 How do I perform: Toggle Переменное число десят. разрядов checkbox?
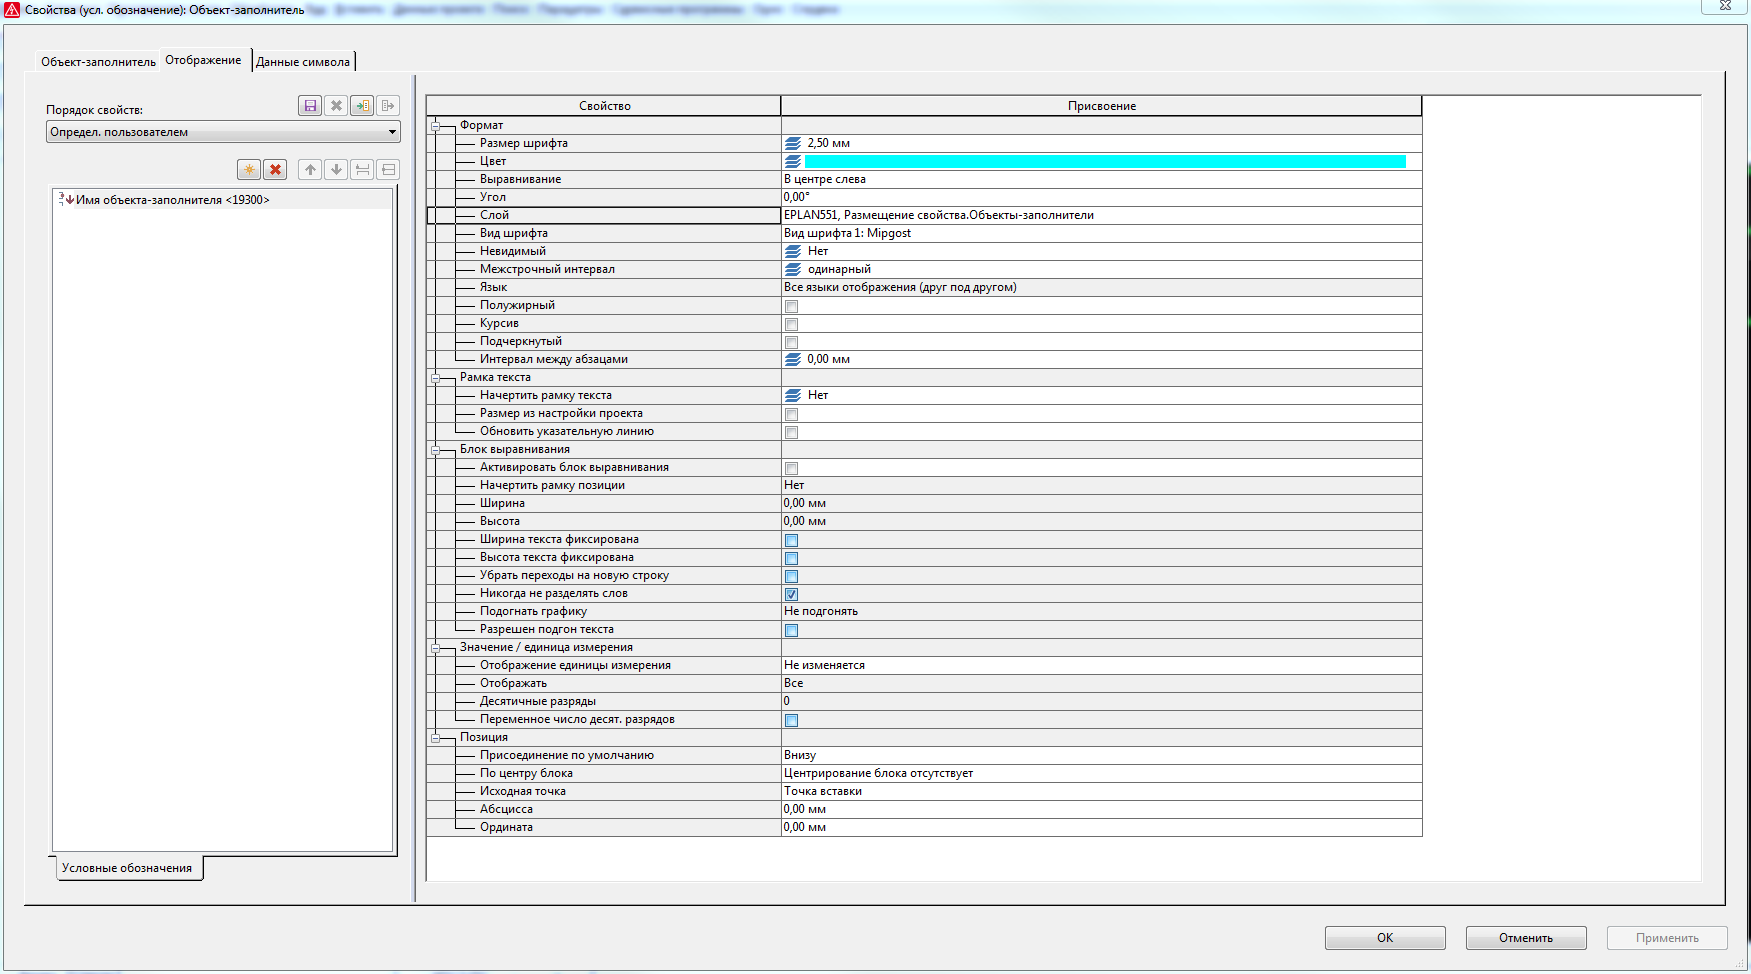click(791, 720)
